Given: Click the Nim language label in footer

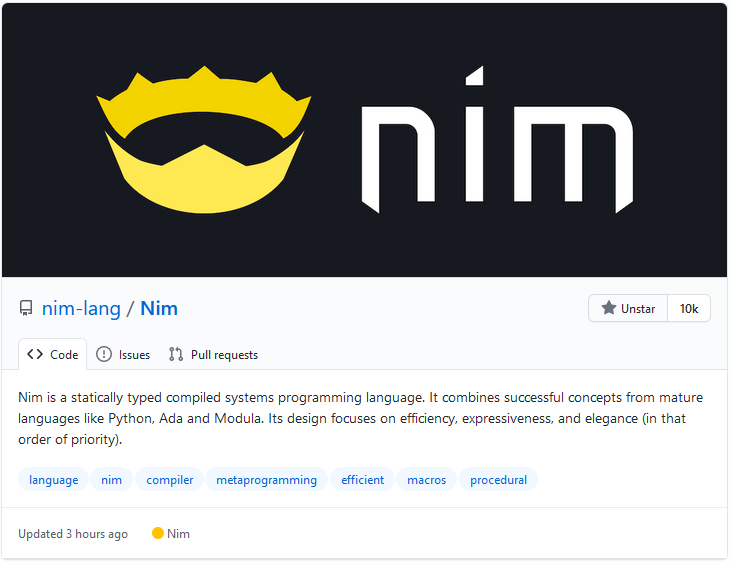Looking at the screenshot, I should [x=178, y=534].
